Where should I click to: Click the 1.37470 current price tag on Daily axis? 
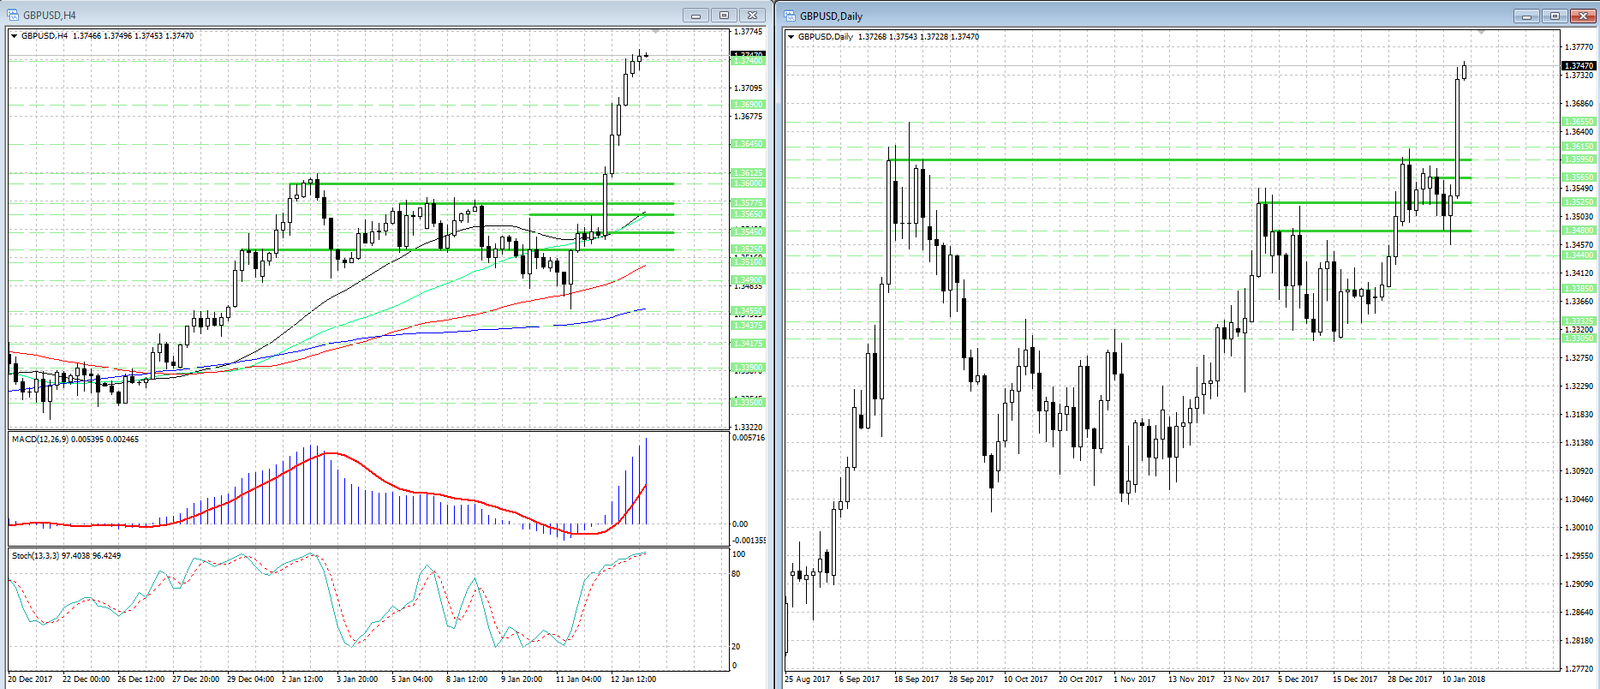tap(1579, 66)
